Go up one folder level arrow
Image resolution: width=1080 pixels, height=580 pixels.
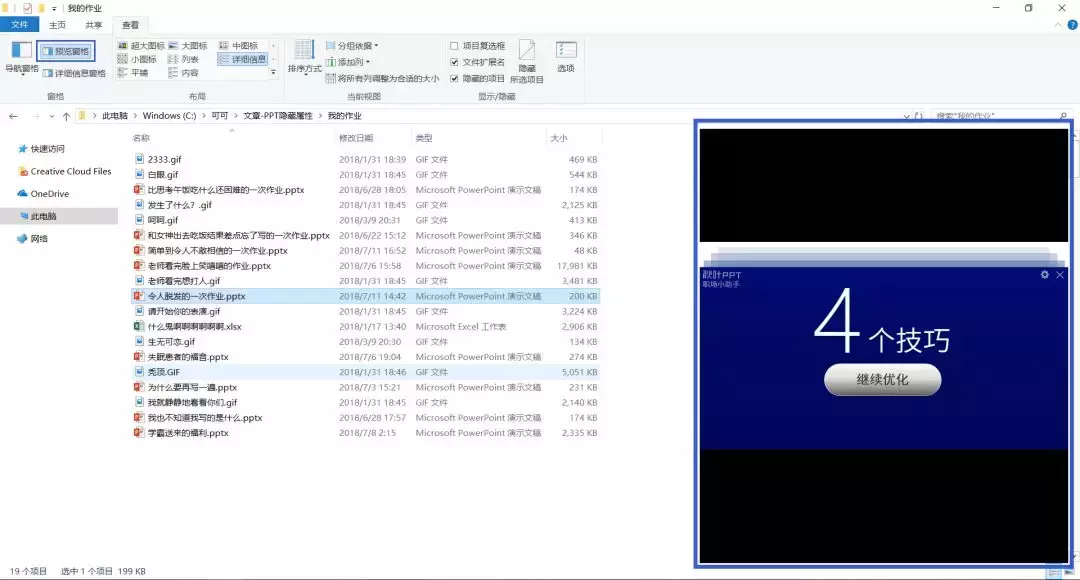tap(66, 116)
